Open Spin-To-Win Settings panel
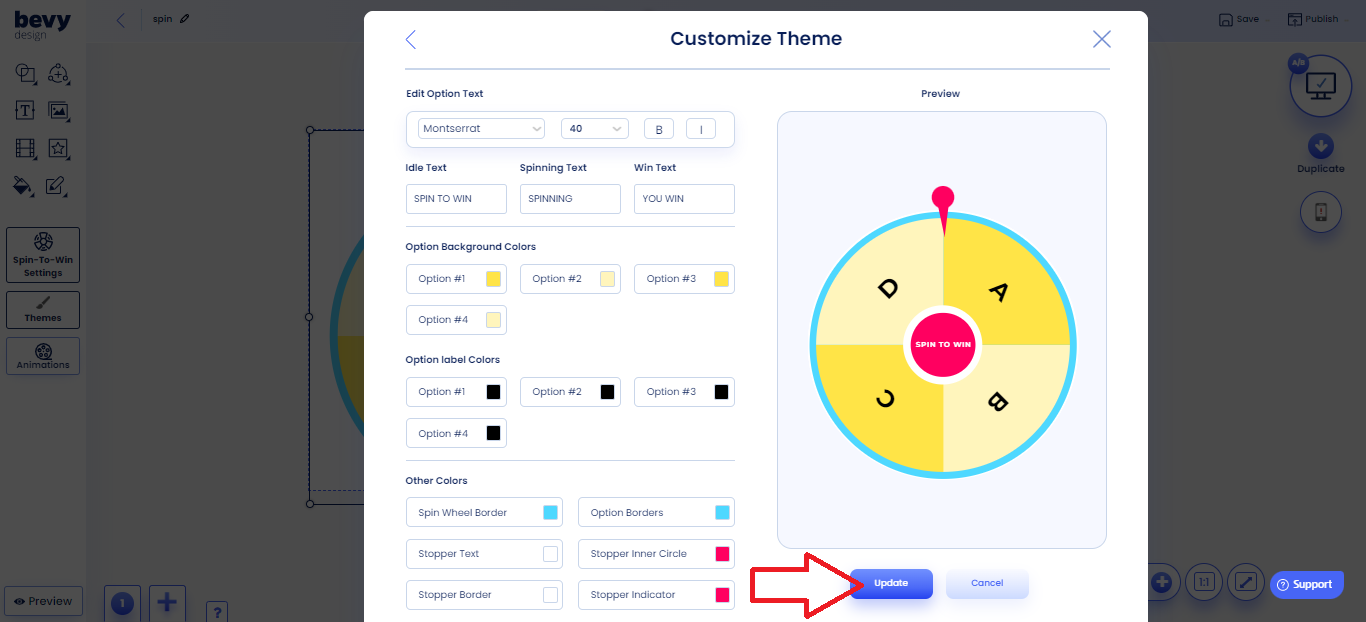This screenshot has height=622, width=1366. tap(43, 254)
